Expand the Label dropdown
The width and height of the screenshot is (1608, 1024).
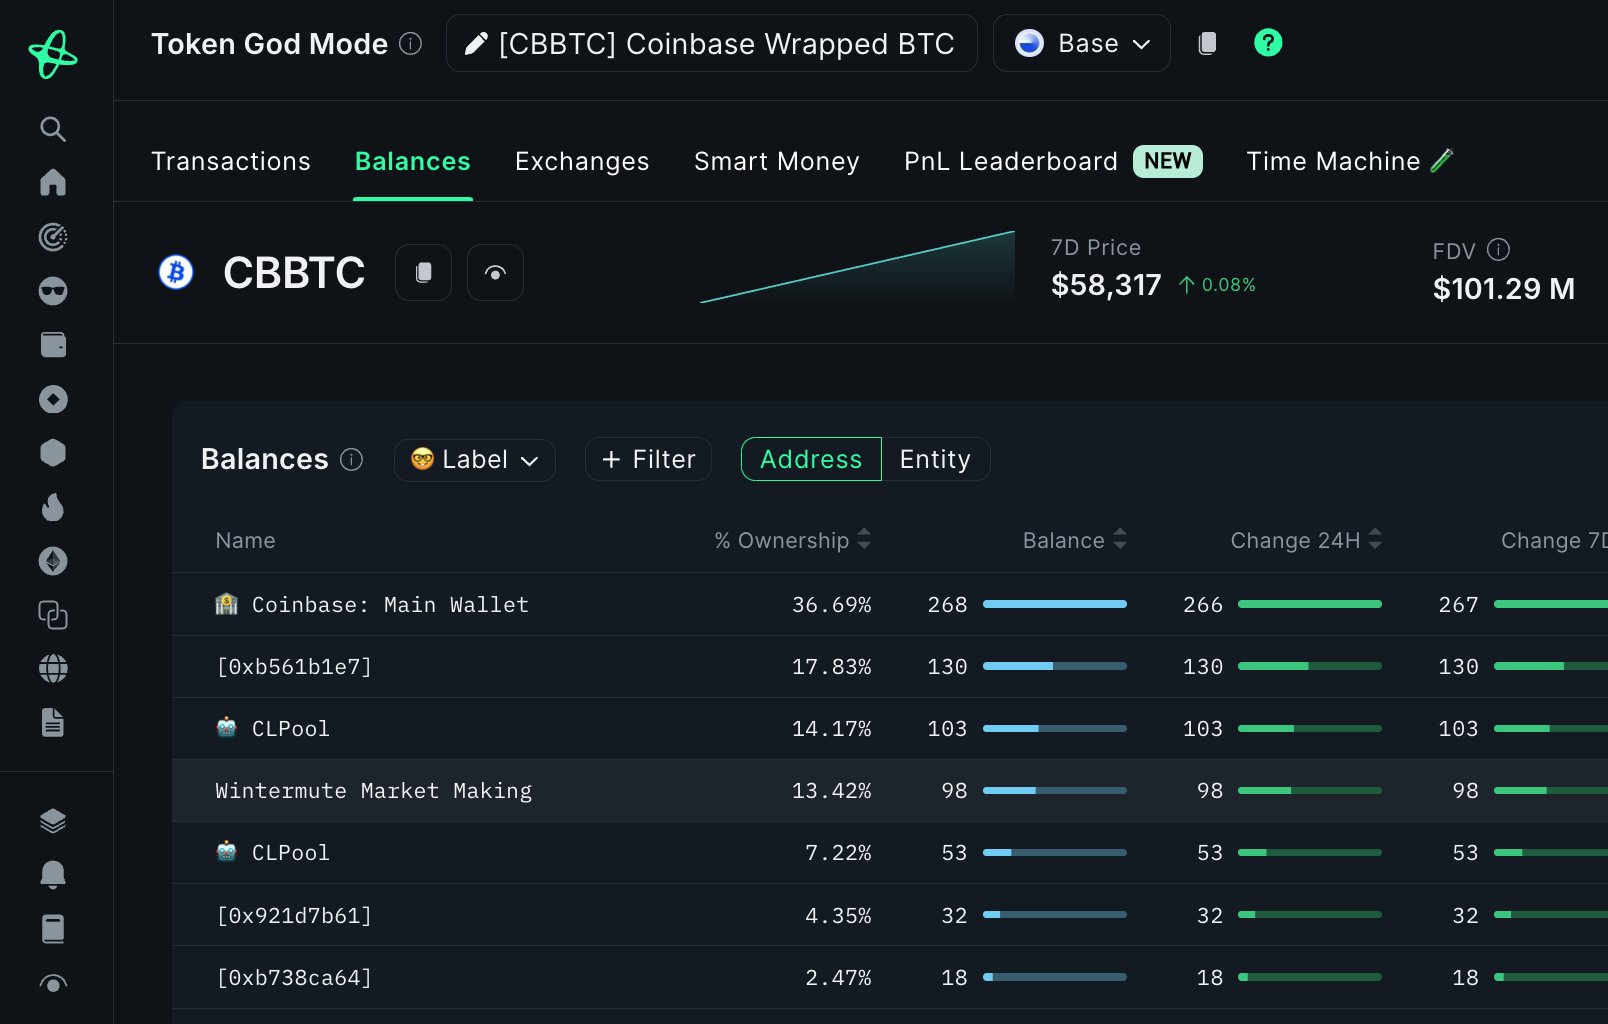pyautogui.click(x=475, y=459)
